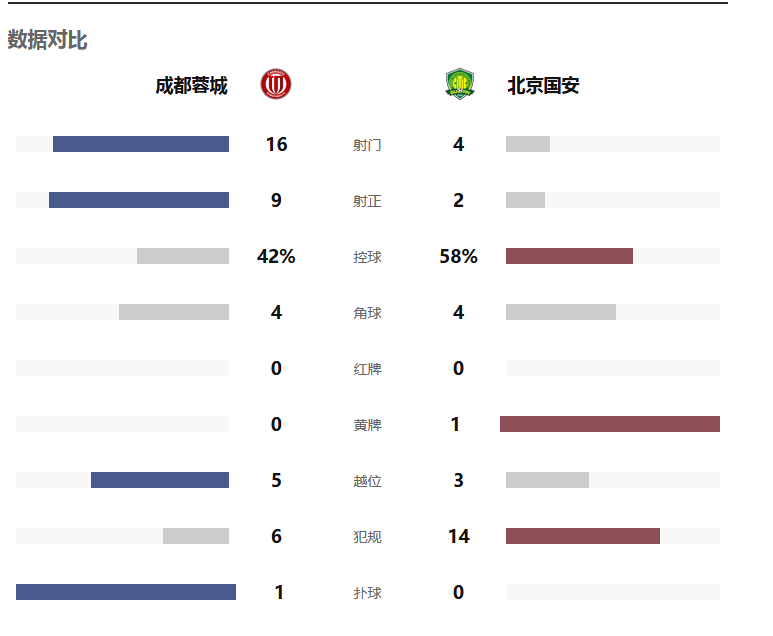773x636 pixels.
Task: Click Beijing's gray corner kick bar
Action: click(561, 312)
